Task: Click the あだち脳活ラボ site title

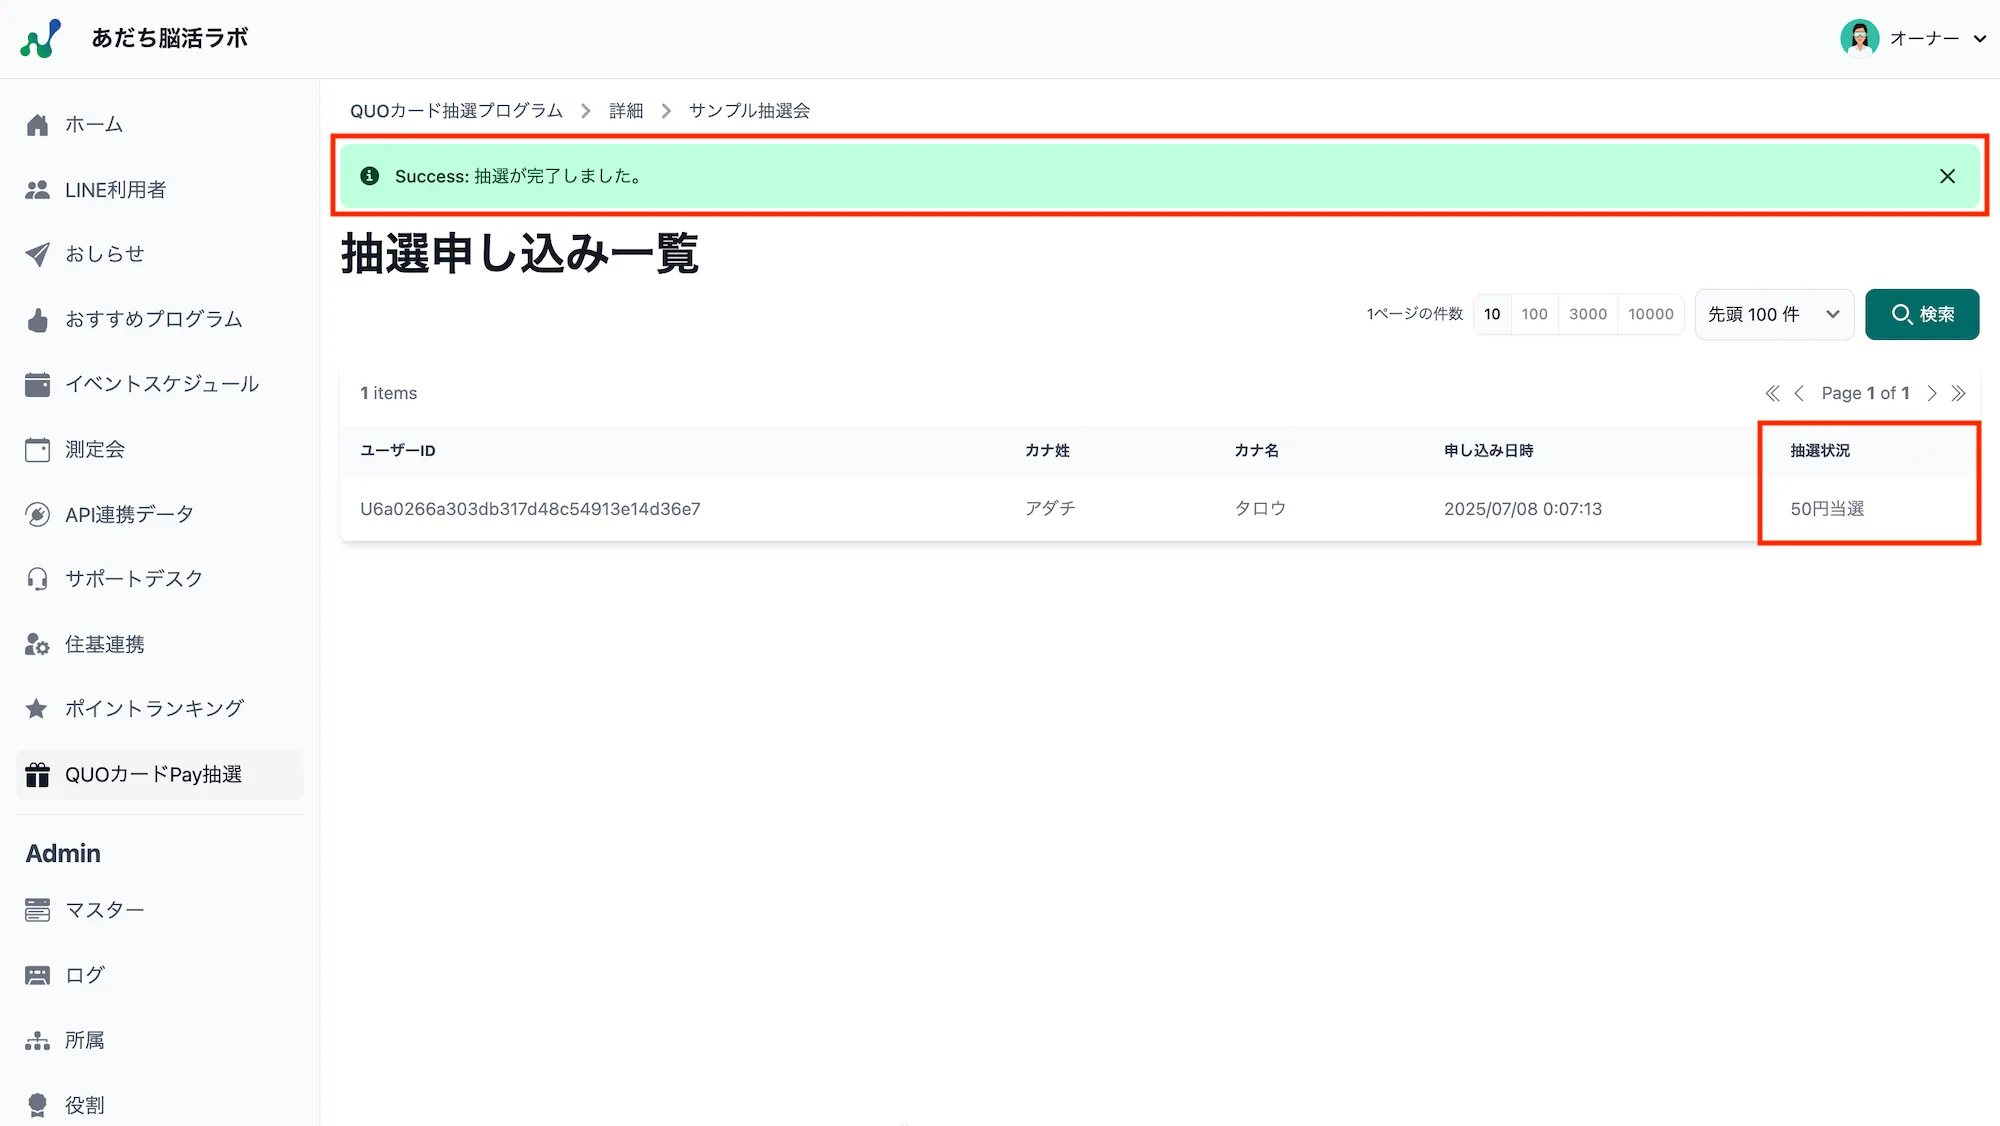Action: [x=170, y=38]
